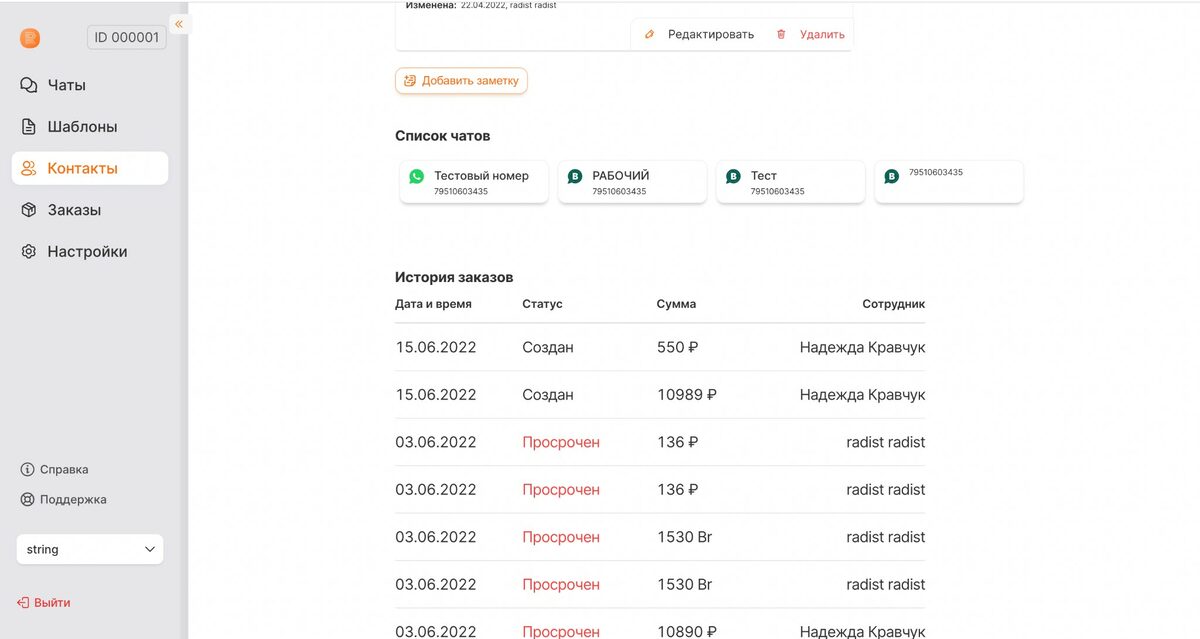Image resolution: width=1200 pixels, height=639 pixels.
Task: Open the Справка help link
Action: (63, 469)
